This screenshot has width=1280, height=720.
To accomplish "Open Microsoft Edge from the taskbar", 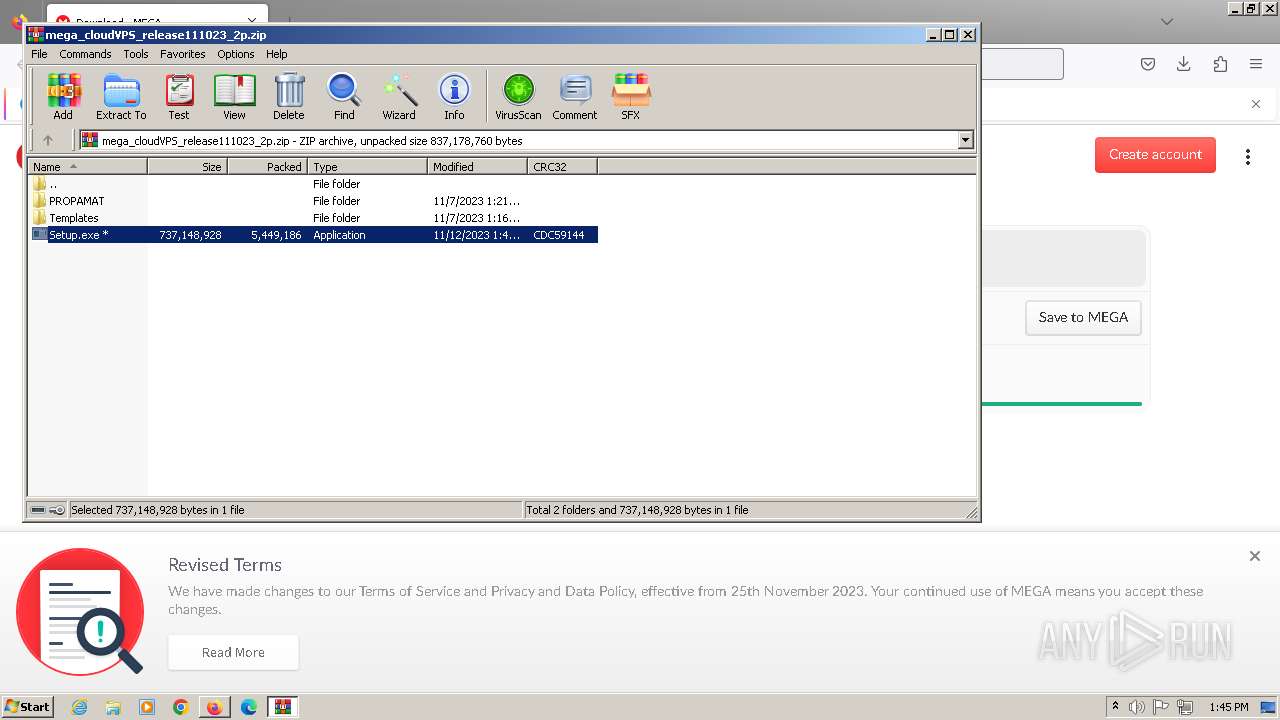I will coord(249,707).
